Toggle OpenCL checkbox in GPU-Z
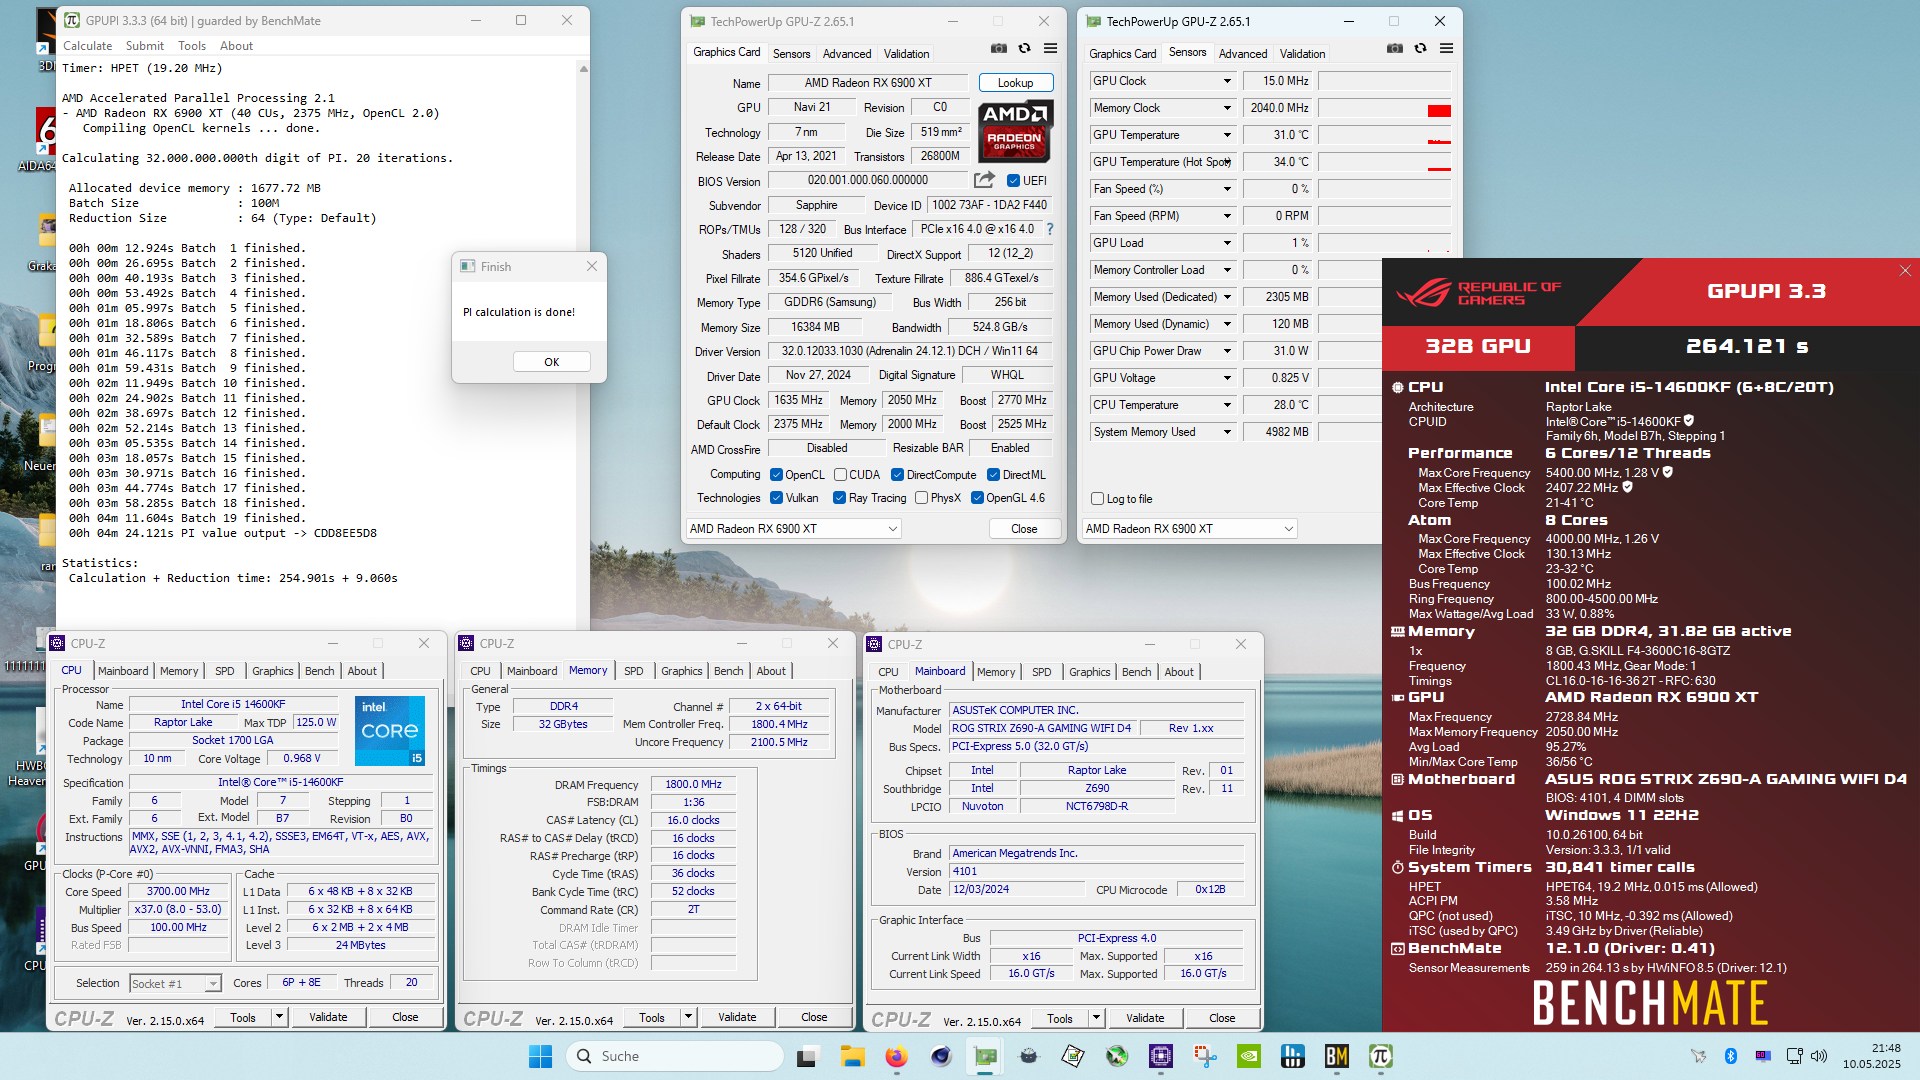Viewport: 1920px width, 1080px height. 776,475
